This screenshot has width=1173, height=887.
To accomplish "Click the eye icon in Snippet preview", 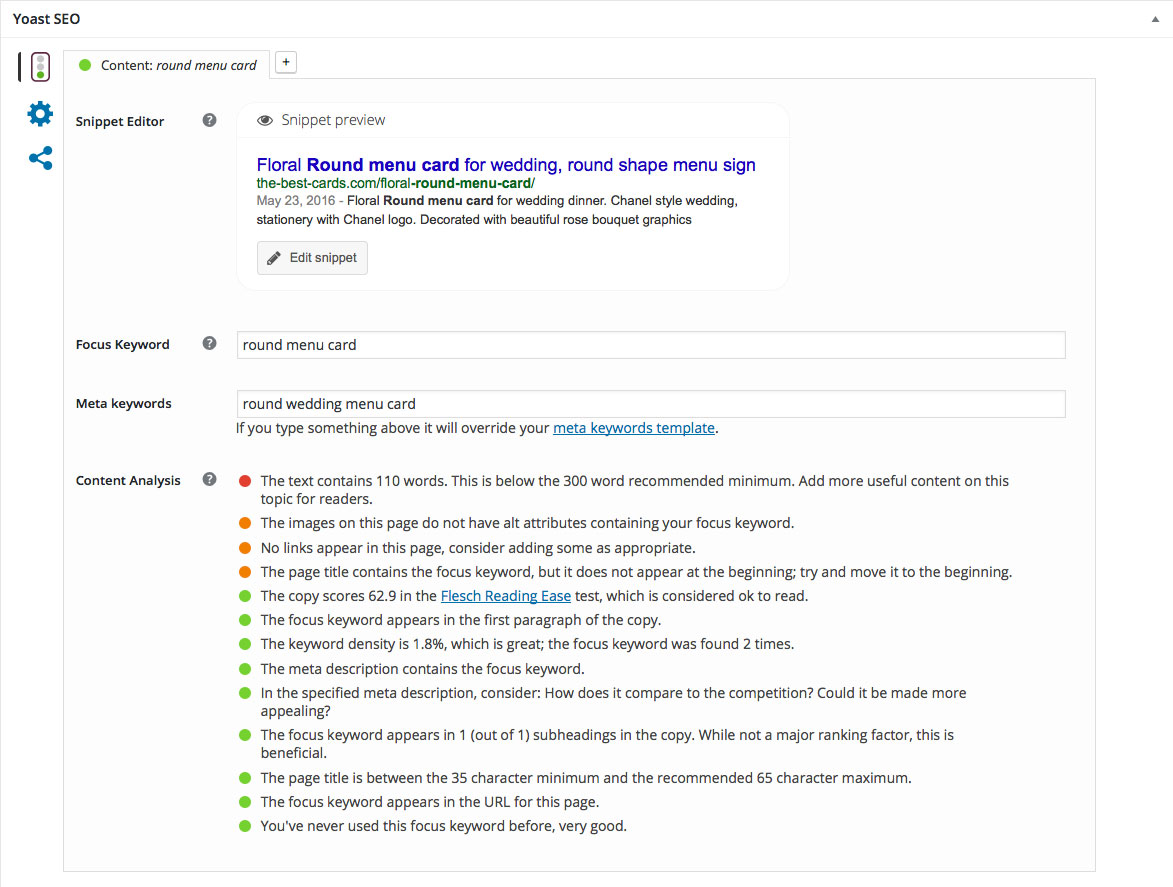I will (265, 120).
